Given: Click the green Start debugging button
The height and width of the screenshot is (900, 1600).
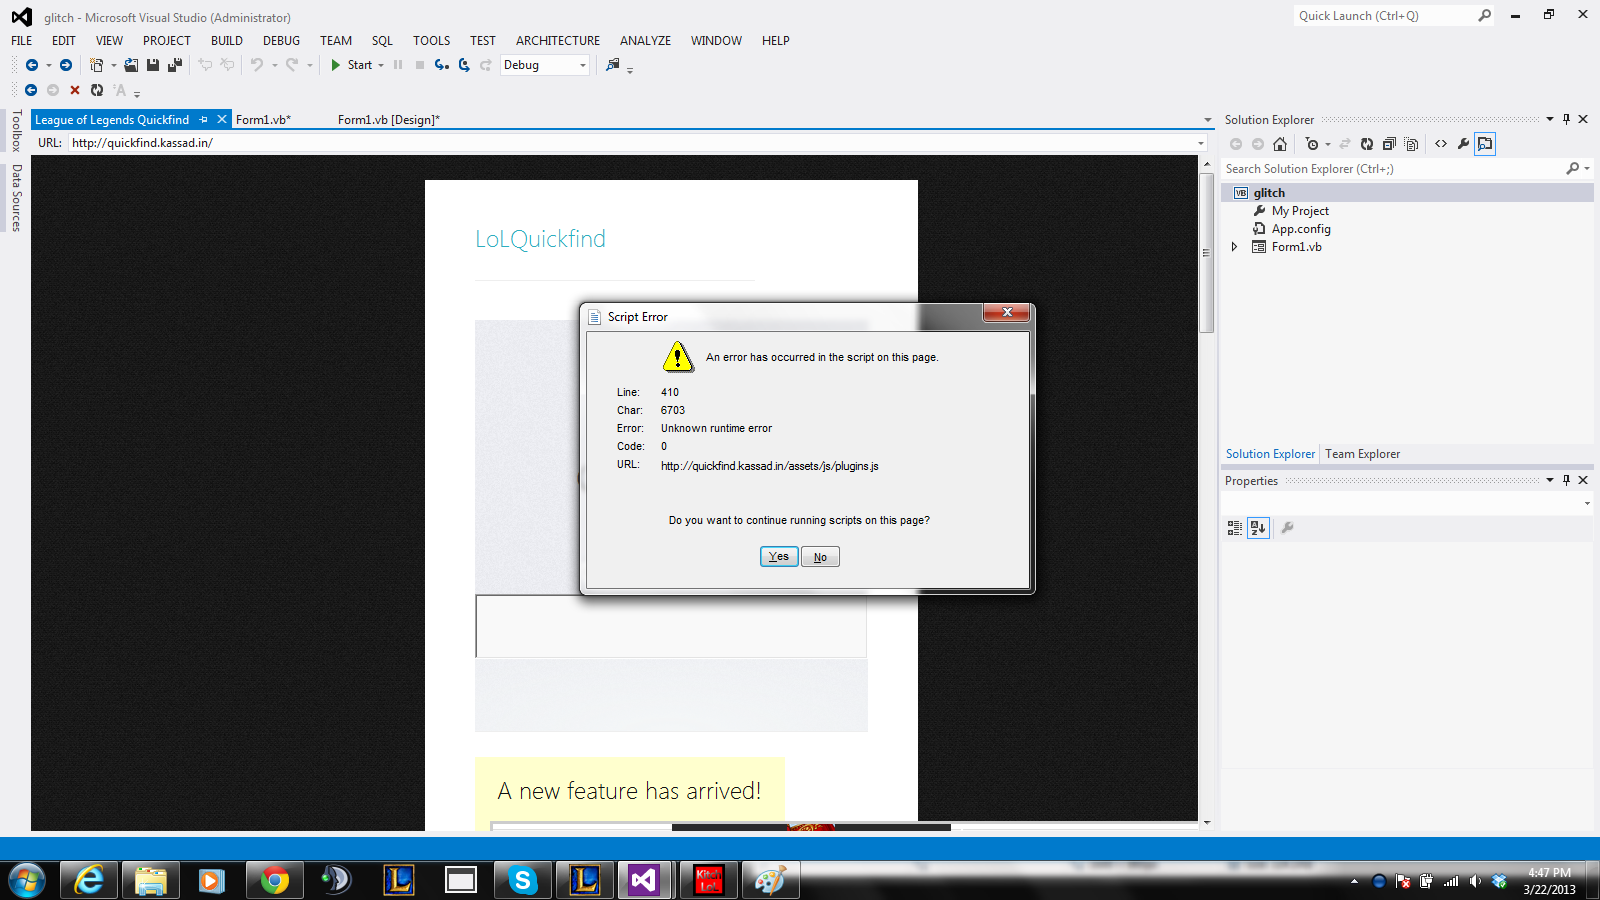Looking at the screenshot, I should pos(351,65).
